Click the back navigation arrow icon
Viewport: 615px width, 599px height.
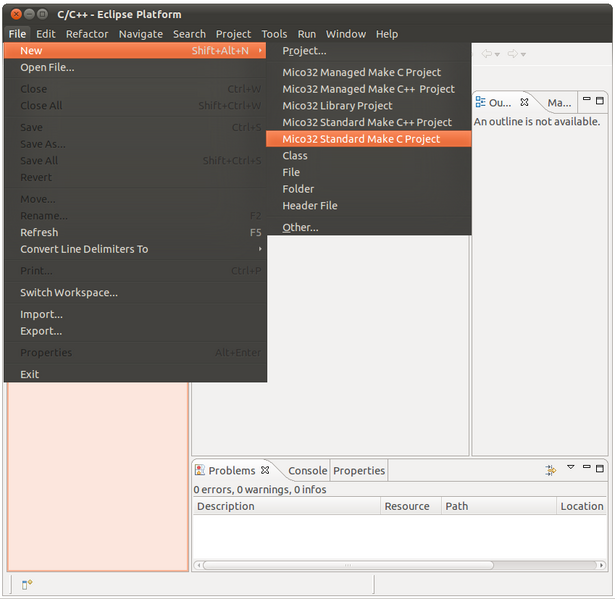[x=487, y=54]
